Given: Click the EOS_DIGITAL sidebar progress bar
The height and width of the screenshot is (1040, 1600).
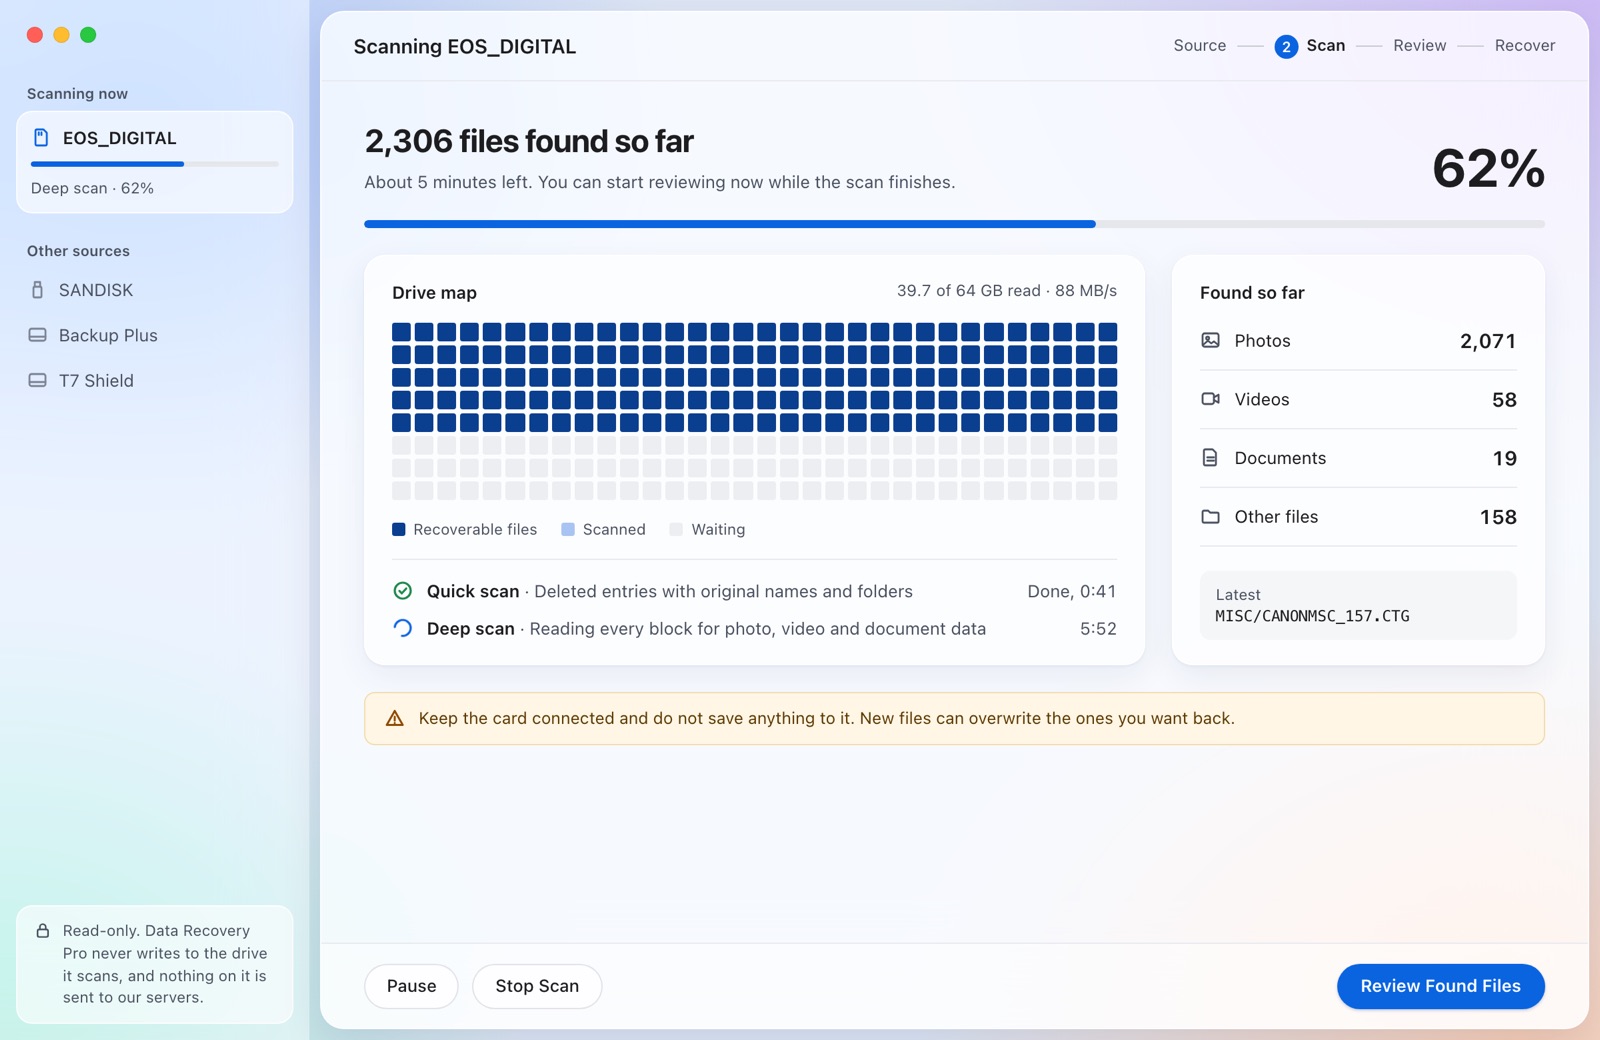Looking at the screenshot, I should 155,164.
